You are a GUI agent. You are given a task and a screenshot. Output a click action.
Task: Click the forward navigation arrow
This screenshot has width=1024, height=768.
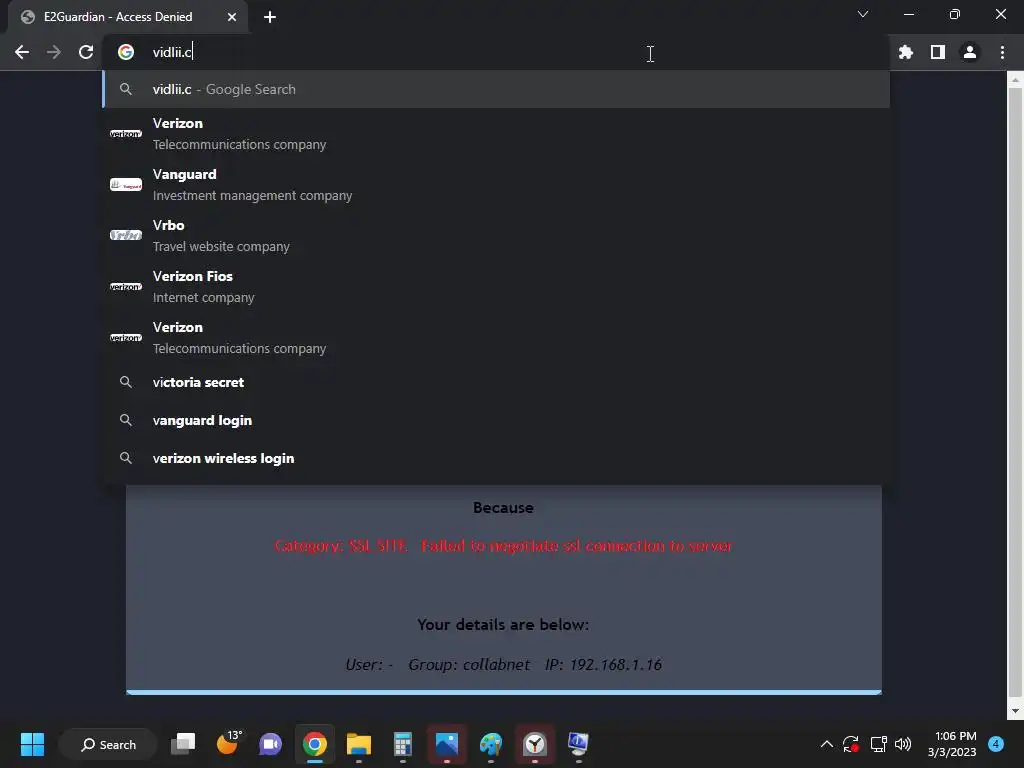click(54, 52)
